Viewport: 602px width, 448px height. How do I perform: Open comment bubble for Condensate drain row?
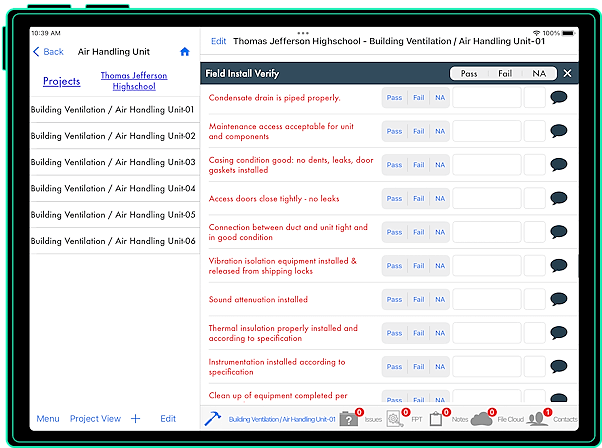(558, 98)
